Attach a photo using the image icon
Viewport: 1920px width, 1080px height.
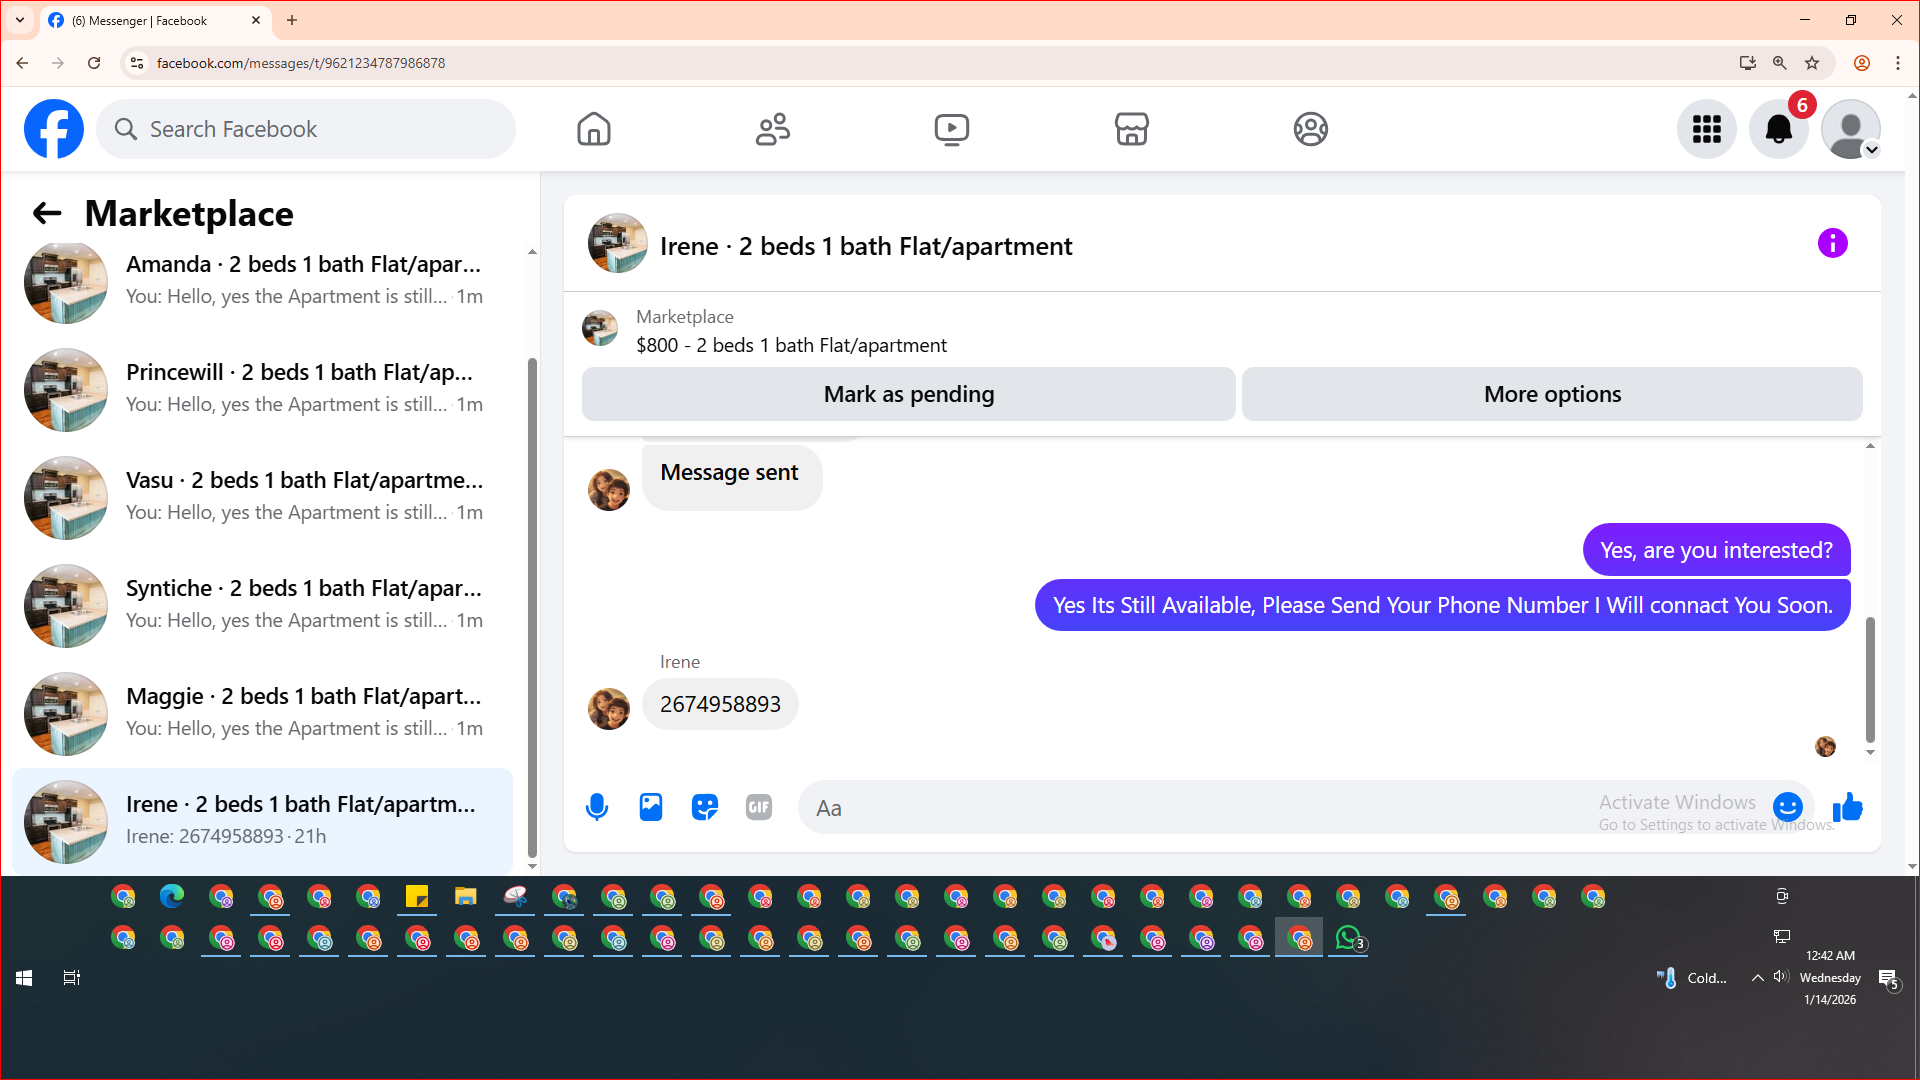point(651,807)
